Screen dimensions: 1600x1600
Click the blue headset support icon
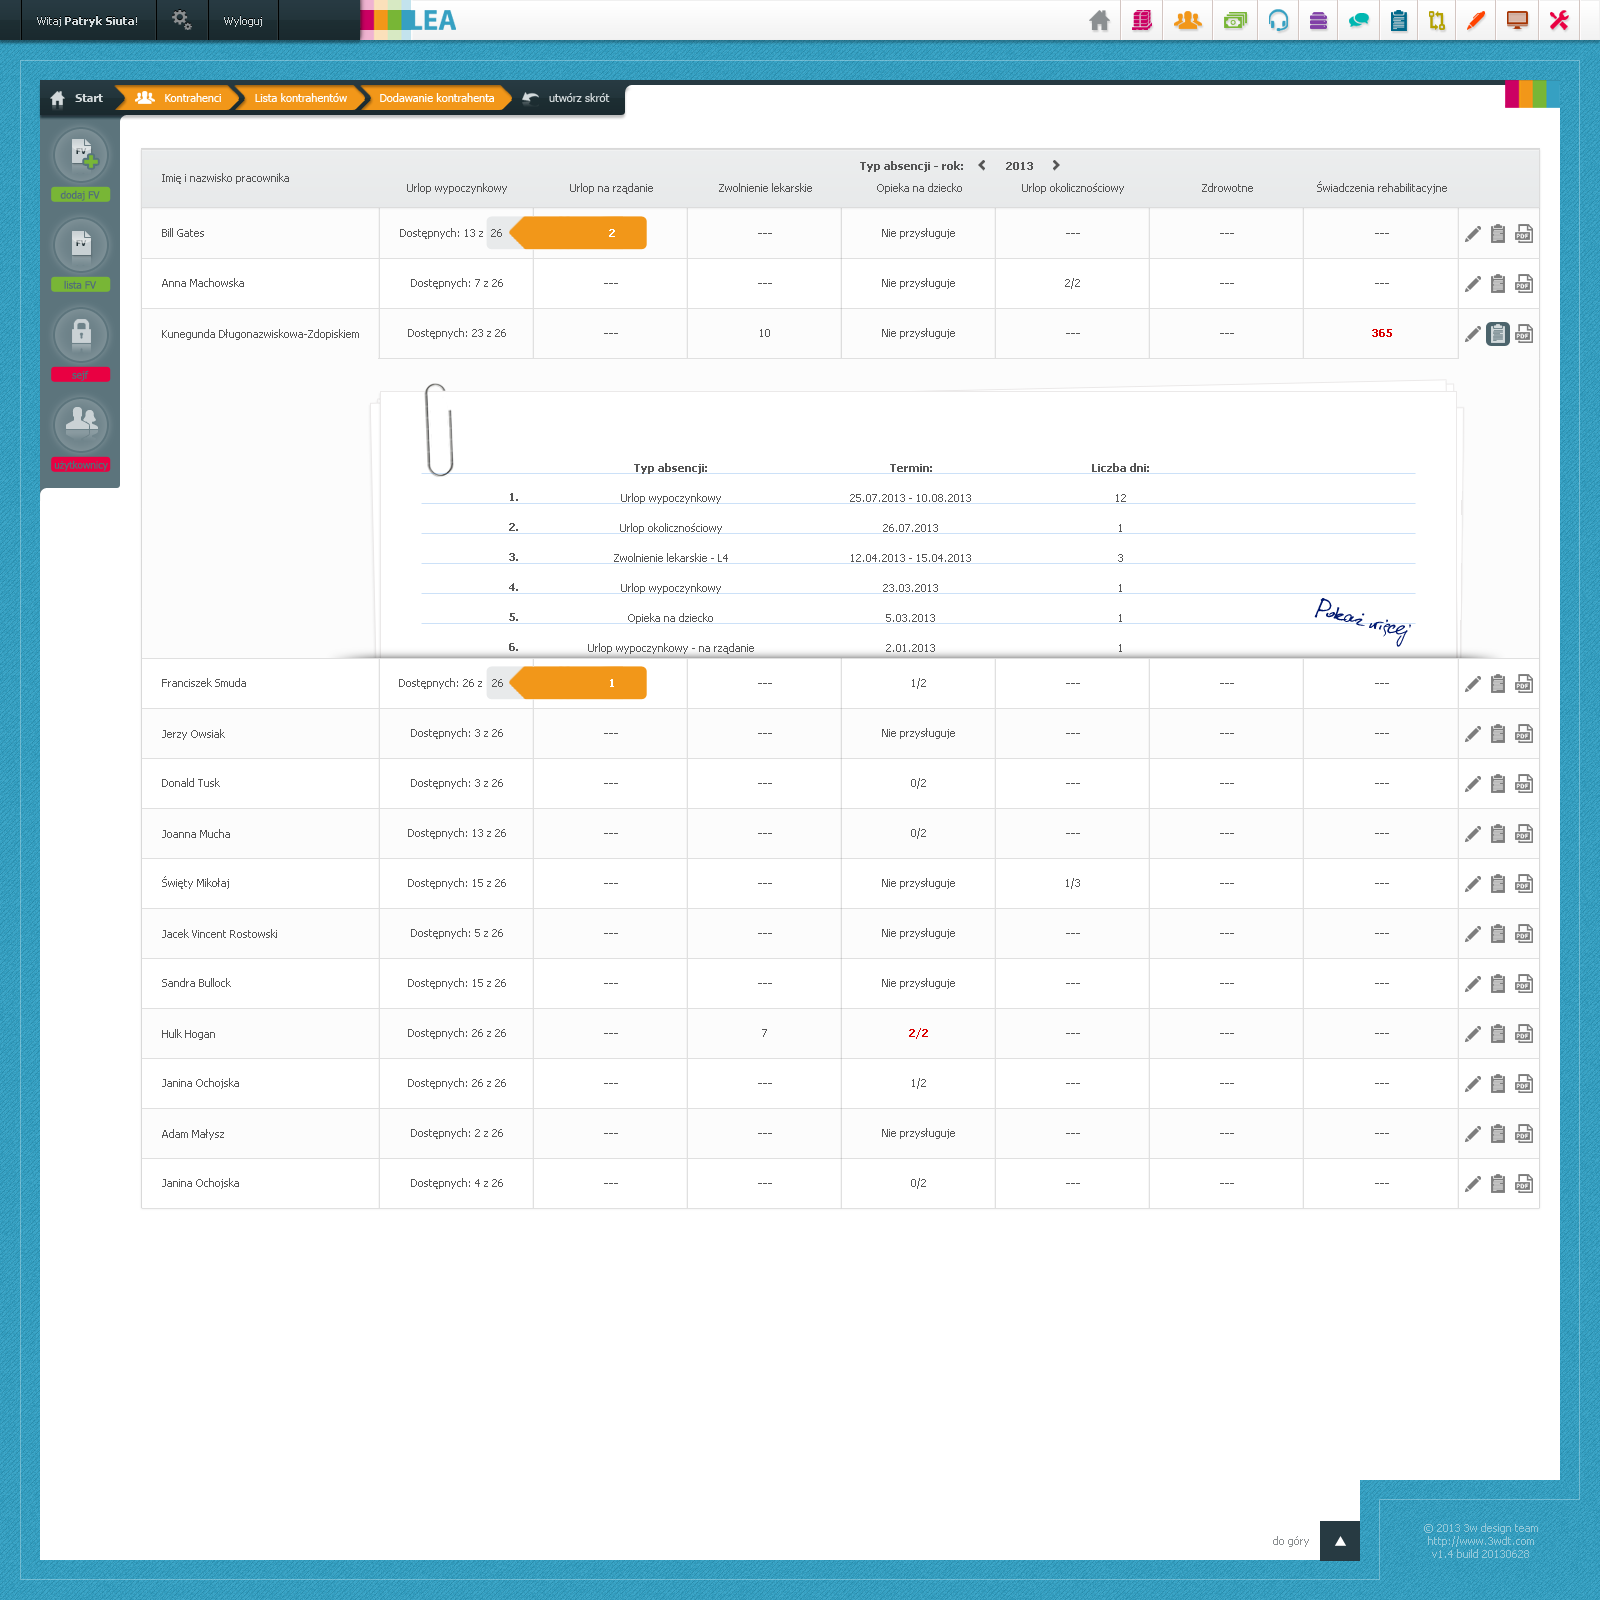[x=1278, y=21]
